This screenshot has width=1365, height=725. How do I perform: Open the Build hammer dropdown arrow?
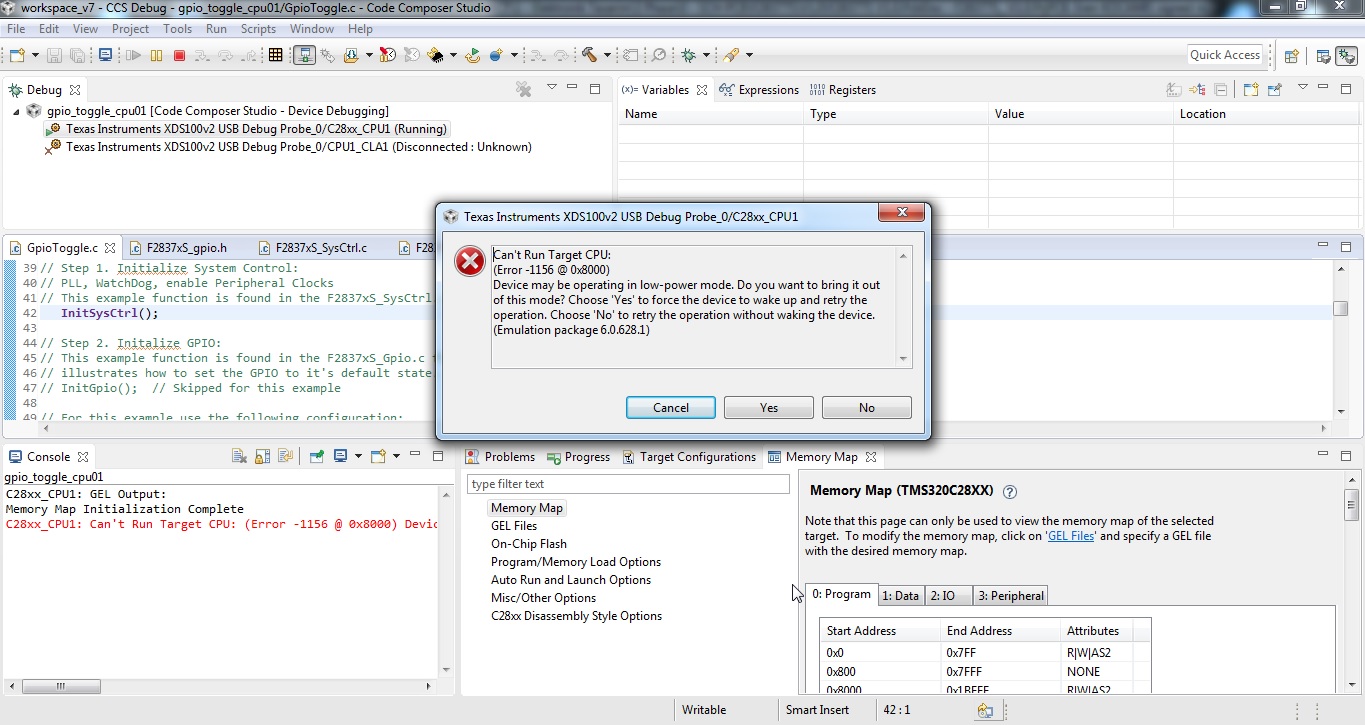tap(606, 55)
